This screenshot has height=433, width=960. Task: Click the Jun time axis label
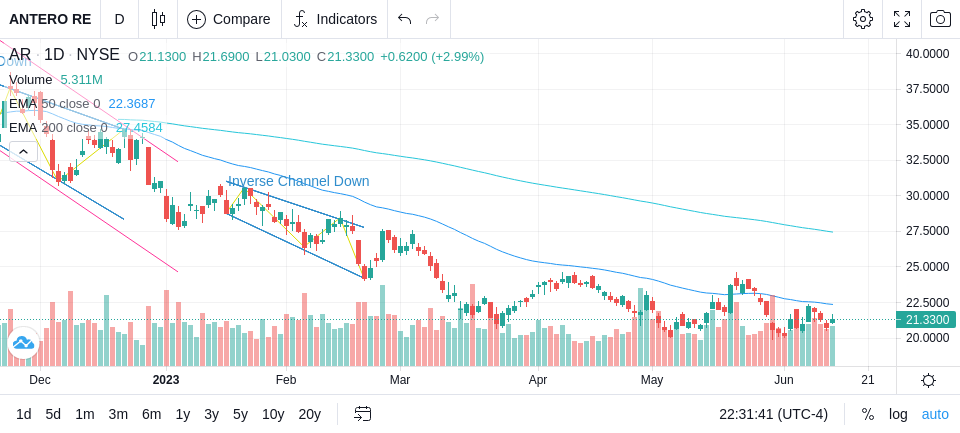click(784, 380)
